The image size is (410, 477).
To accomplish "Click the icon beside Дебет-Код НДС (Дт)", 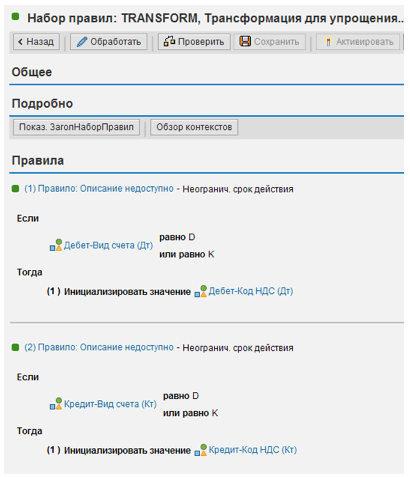I will 201,291.
